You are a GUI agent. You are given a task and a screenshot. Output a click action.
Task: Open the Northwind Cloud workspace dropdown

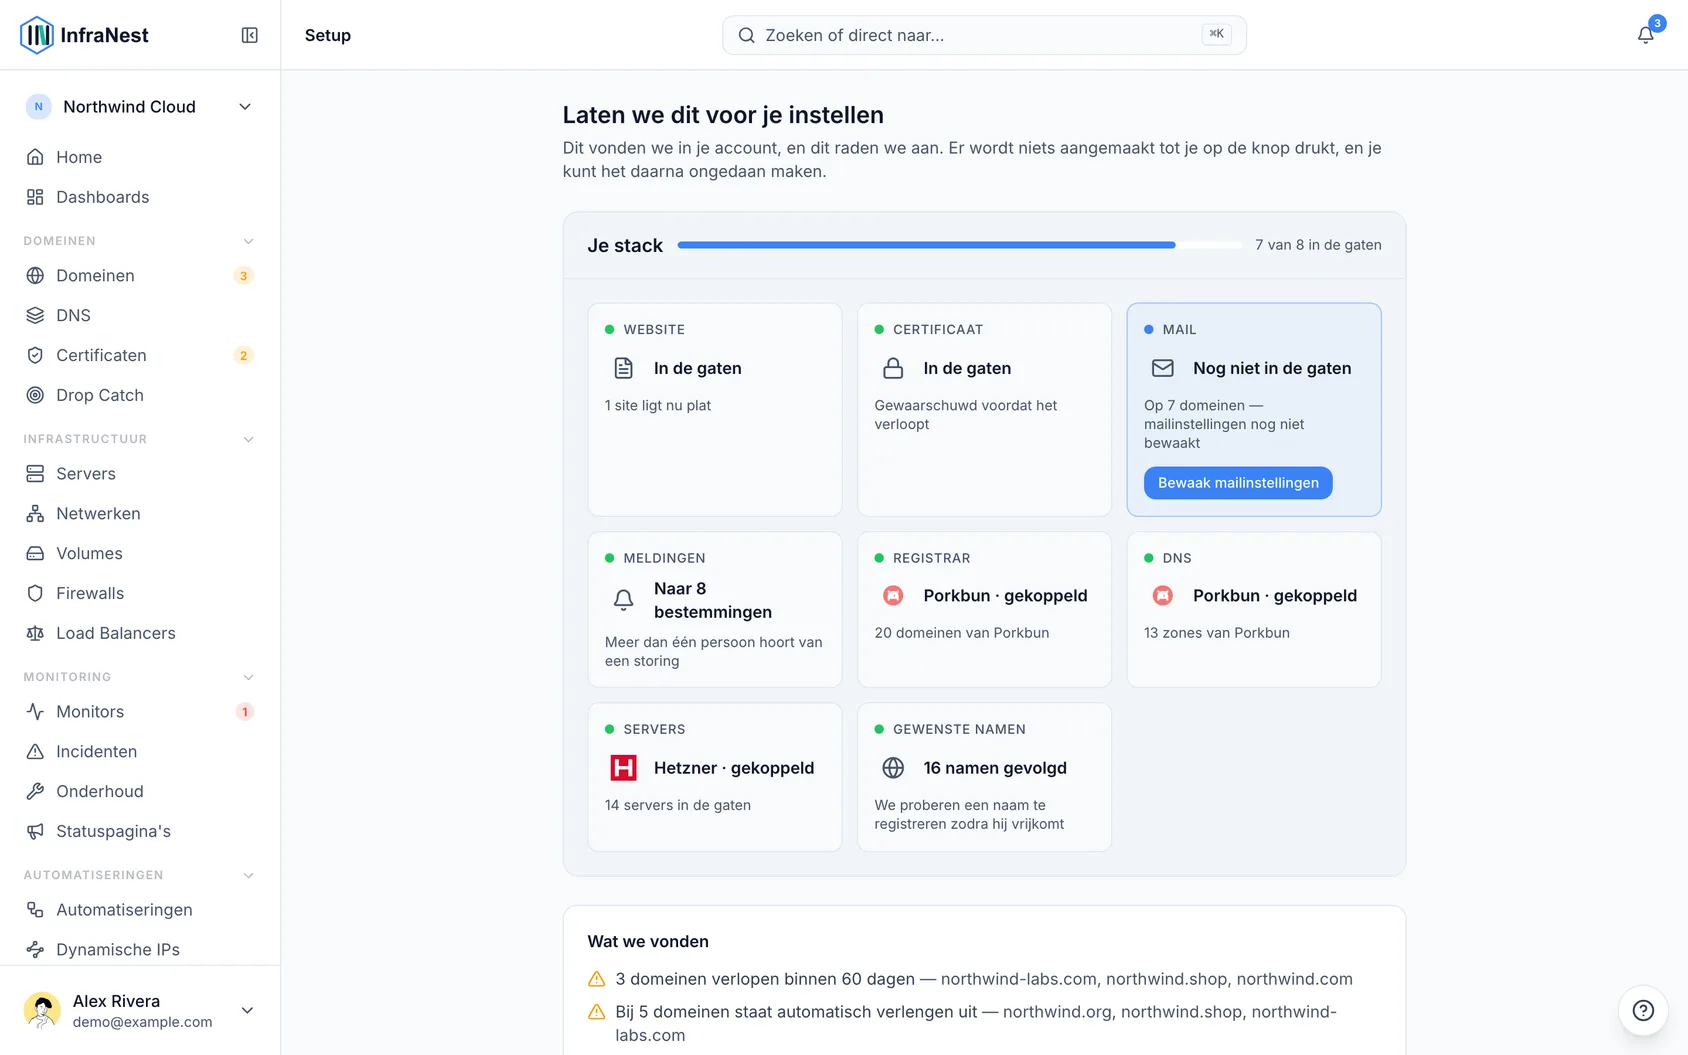point(140,107)
